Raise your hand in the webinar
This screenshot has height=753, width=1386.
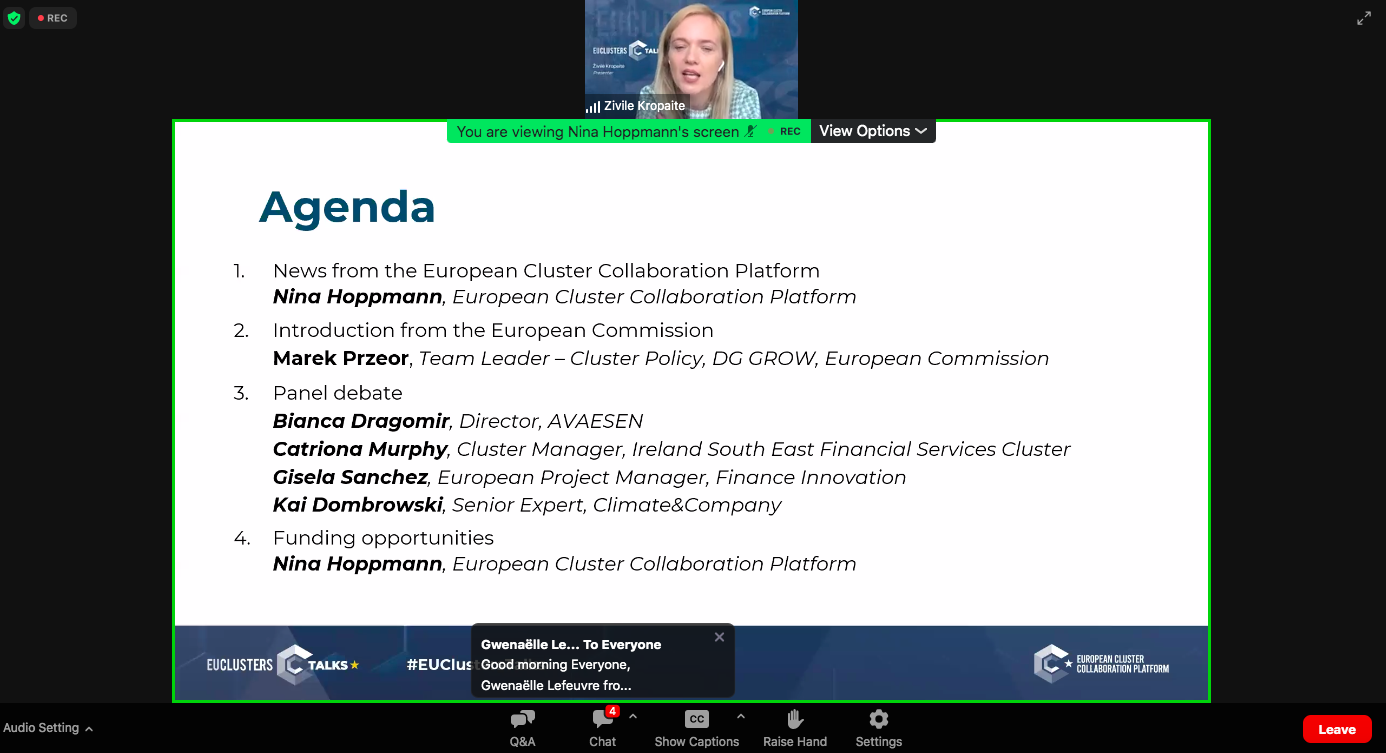pyautogui.click(x=795, y=727)
